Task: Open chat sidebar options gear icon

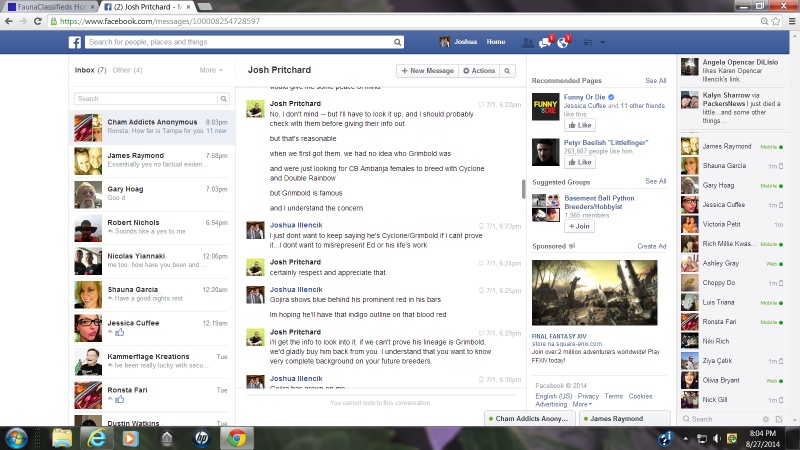Action: click(x=766, y=419)
